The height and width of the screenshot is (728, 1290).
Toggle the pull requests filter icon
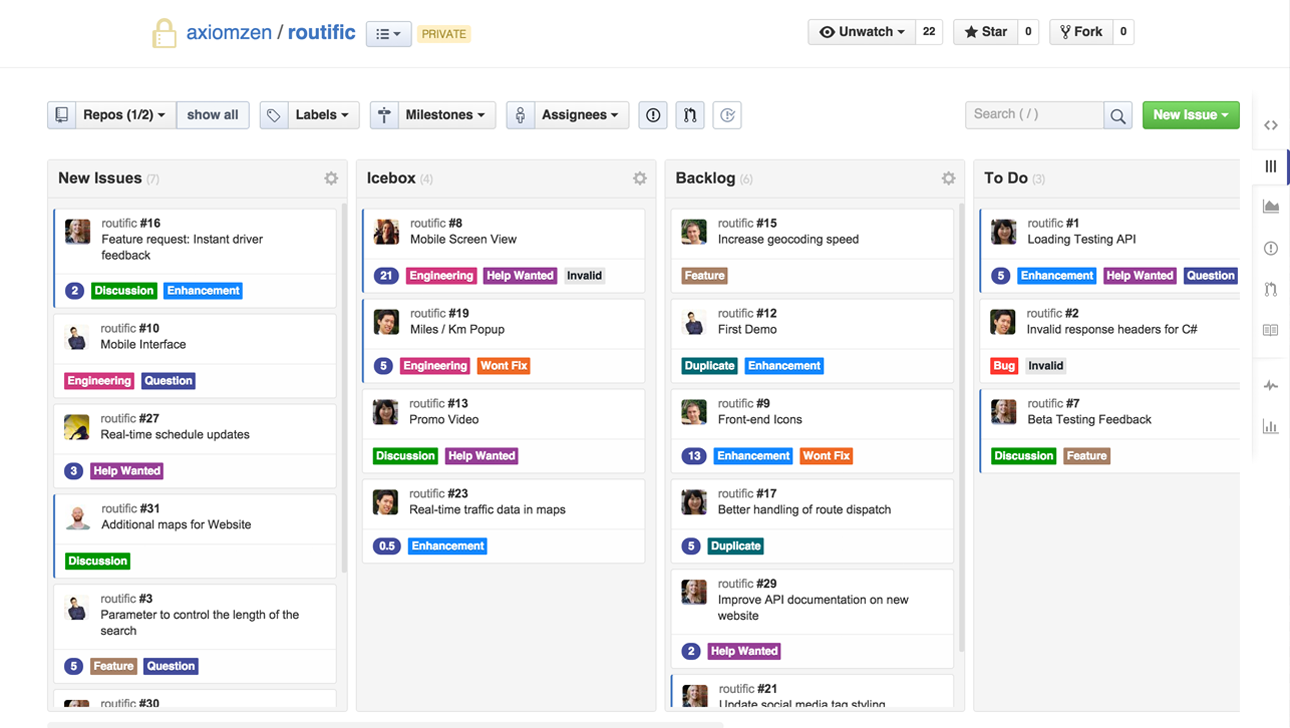click(690, 115)
